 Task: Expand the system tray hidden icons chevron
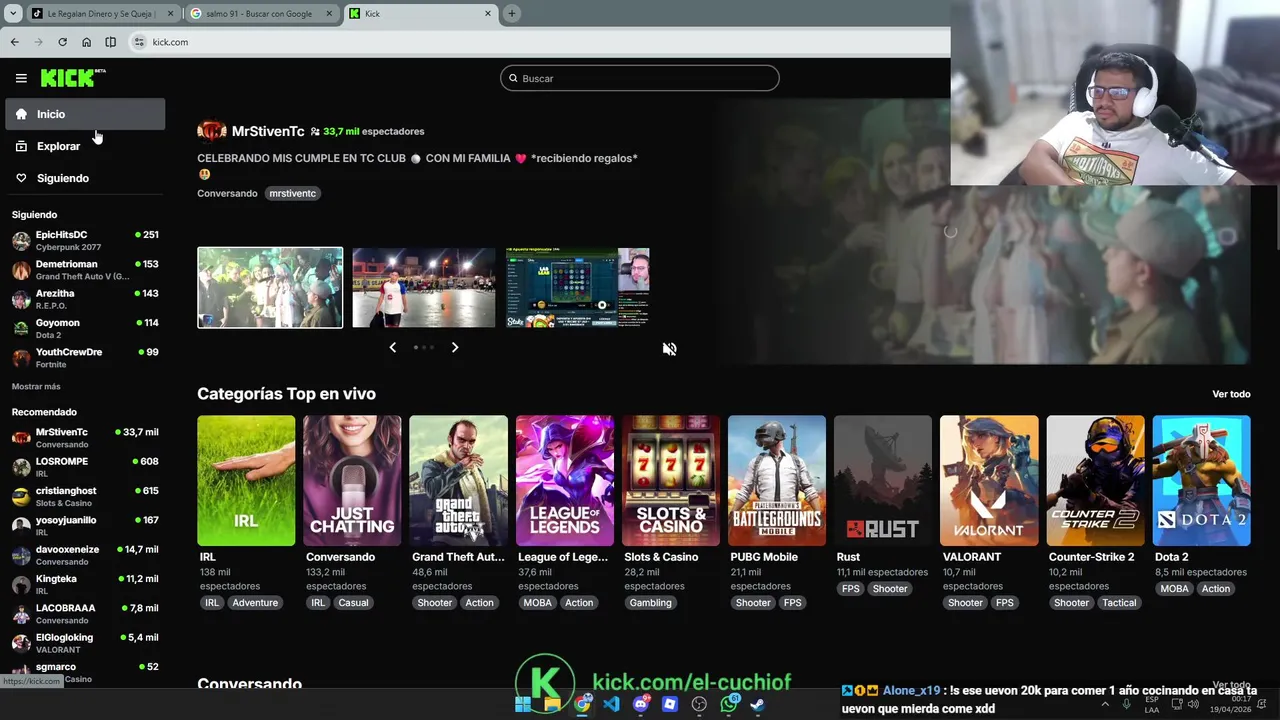pyautogui.click(x=1105, y=704)
